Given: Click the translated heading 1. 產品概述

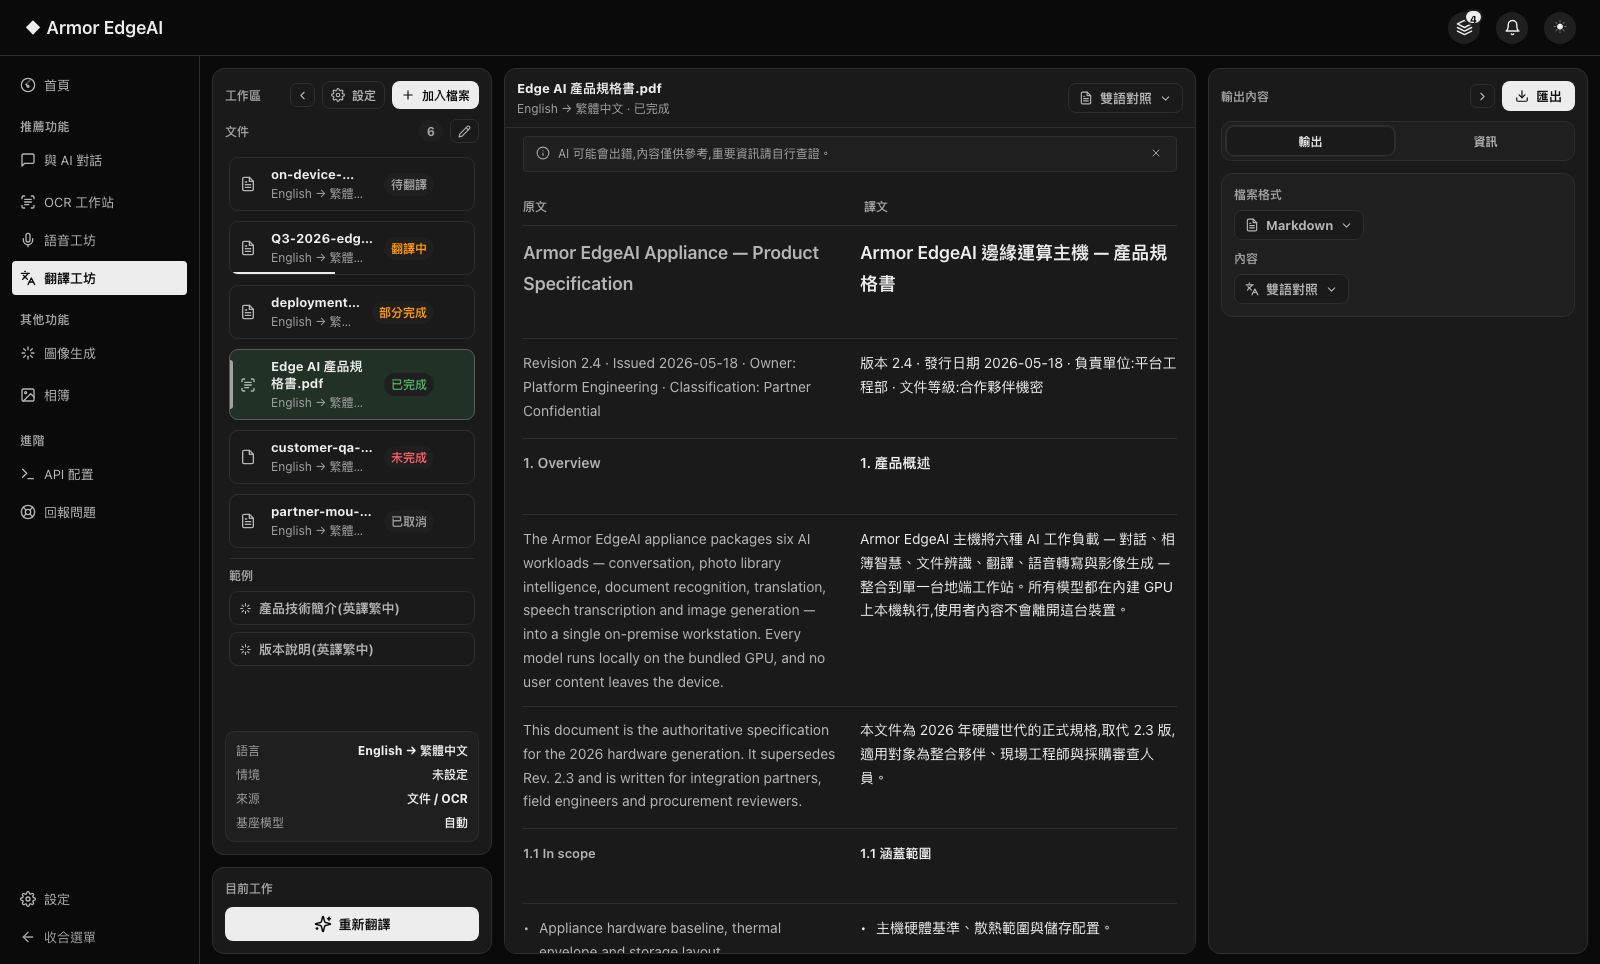Looking at the screenshot, I should tap(895, 463).
